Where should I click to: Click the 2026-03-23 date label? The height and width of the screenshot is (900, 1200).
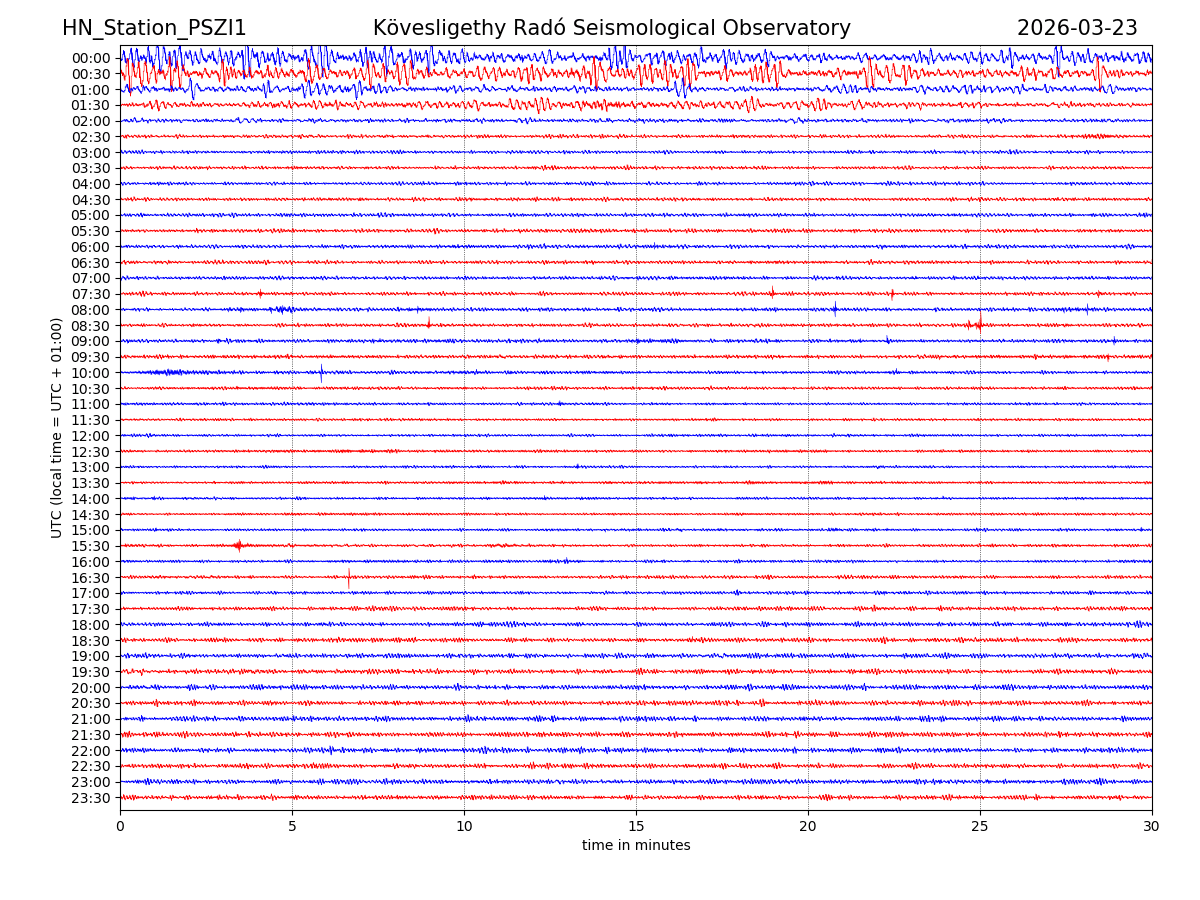tap(1077, 29)
